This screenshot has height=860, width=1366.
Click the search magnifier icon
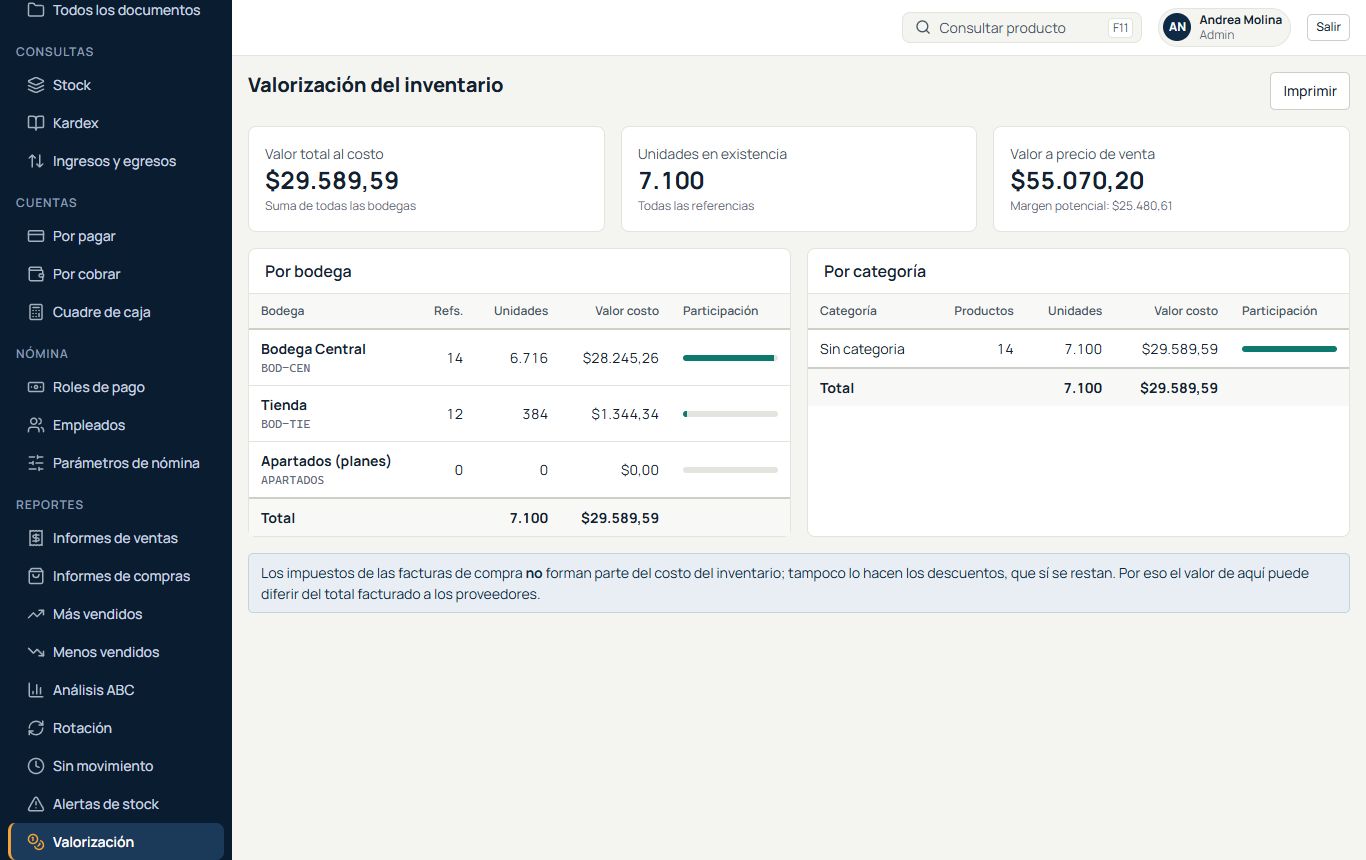(x=923, y=28)
